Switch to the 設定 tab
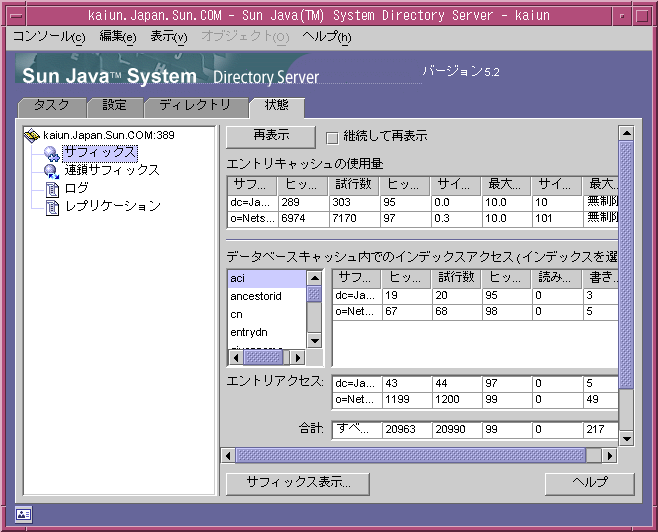This screenshot has height=532, width=658. pos(115,107)
